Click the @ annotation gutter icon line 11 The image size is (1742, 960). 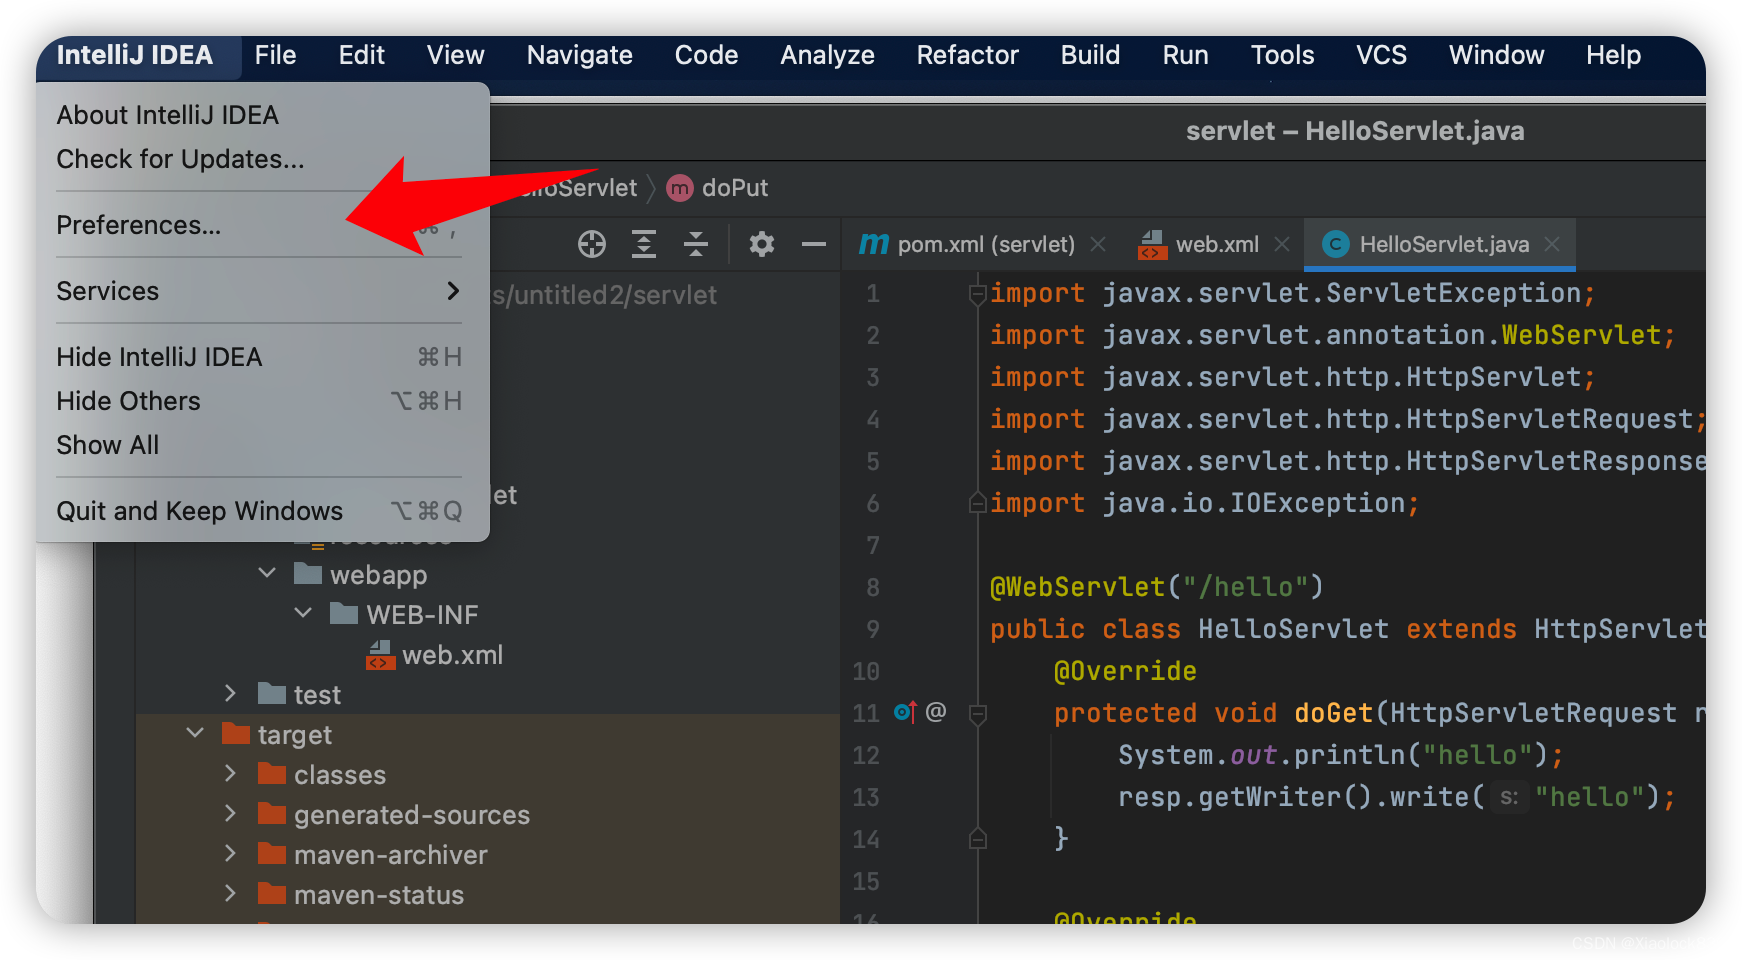pyautogui.click(x=936, y=712)
